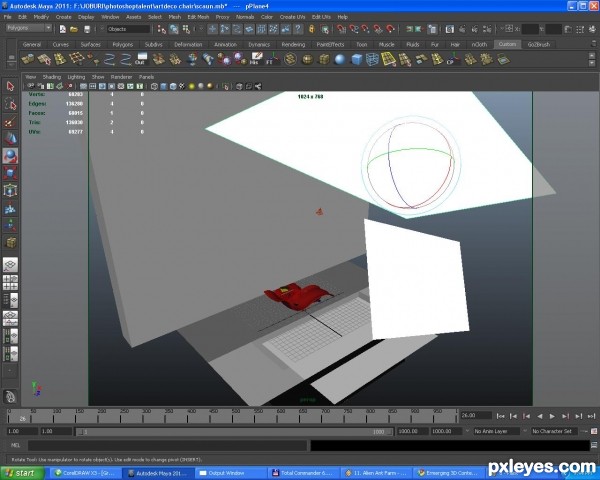Viewport: 600px width, 480px height.
Task: Select the Scale tool cube icon
Action: coord(10,173)
